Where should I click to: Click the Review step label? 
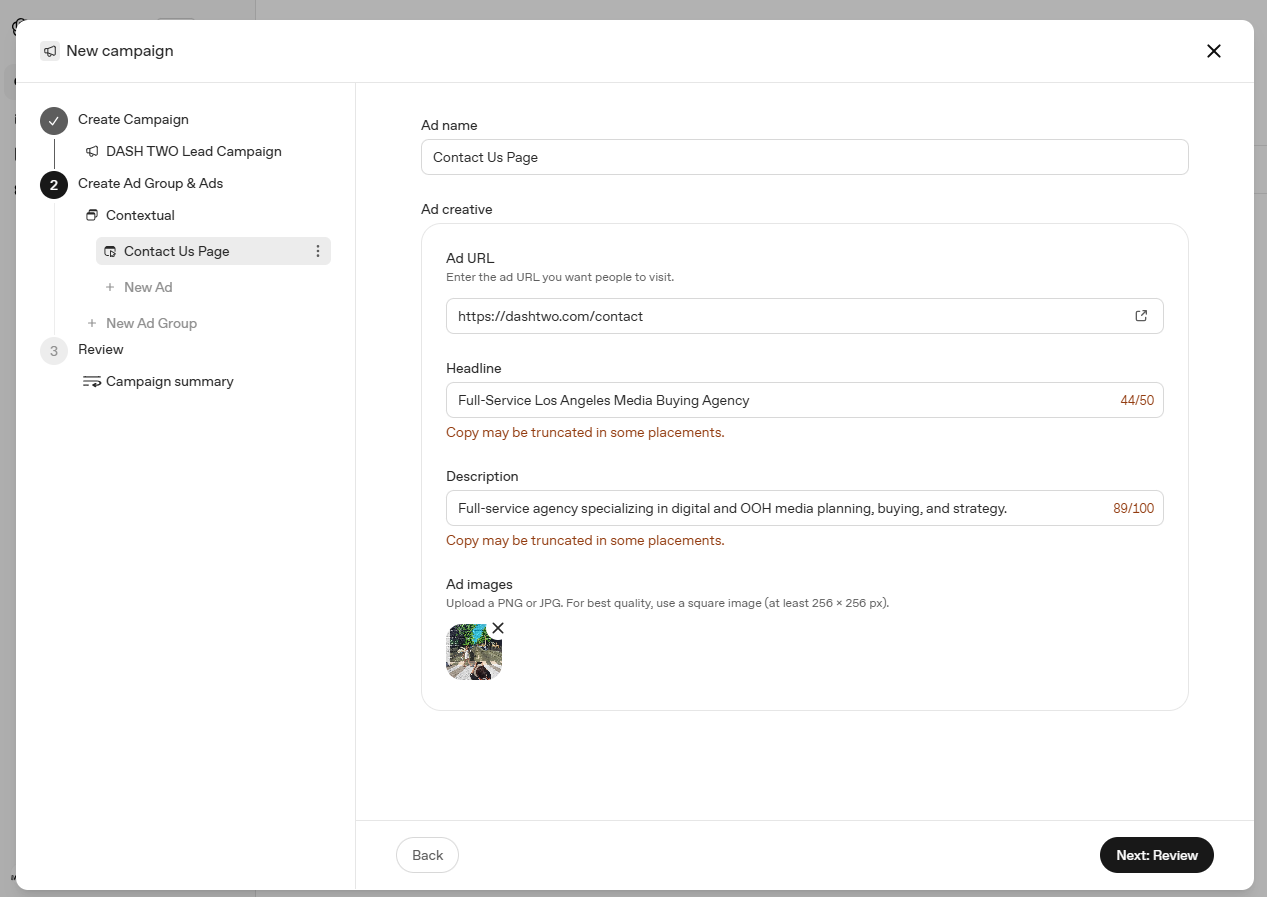(101, 349)
